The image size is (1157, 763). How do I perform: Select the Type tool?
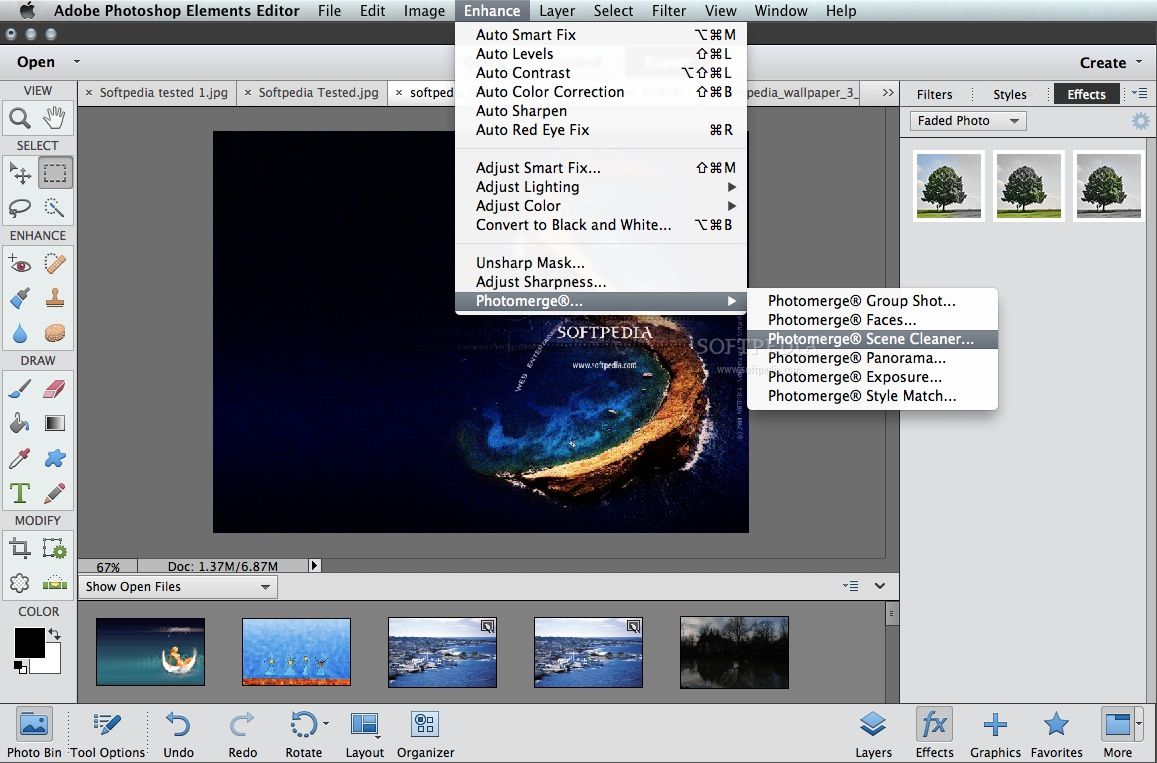tap(20, 492)
